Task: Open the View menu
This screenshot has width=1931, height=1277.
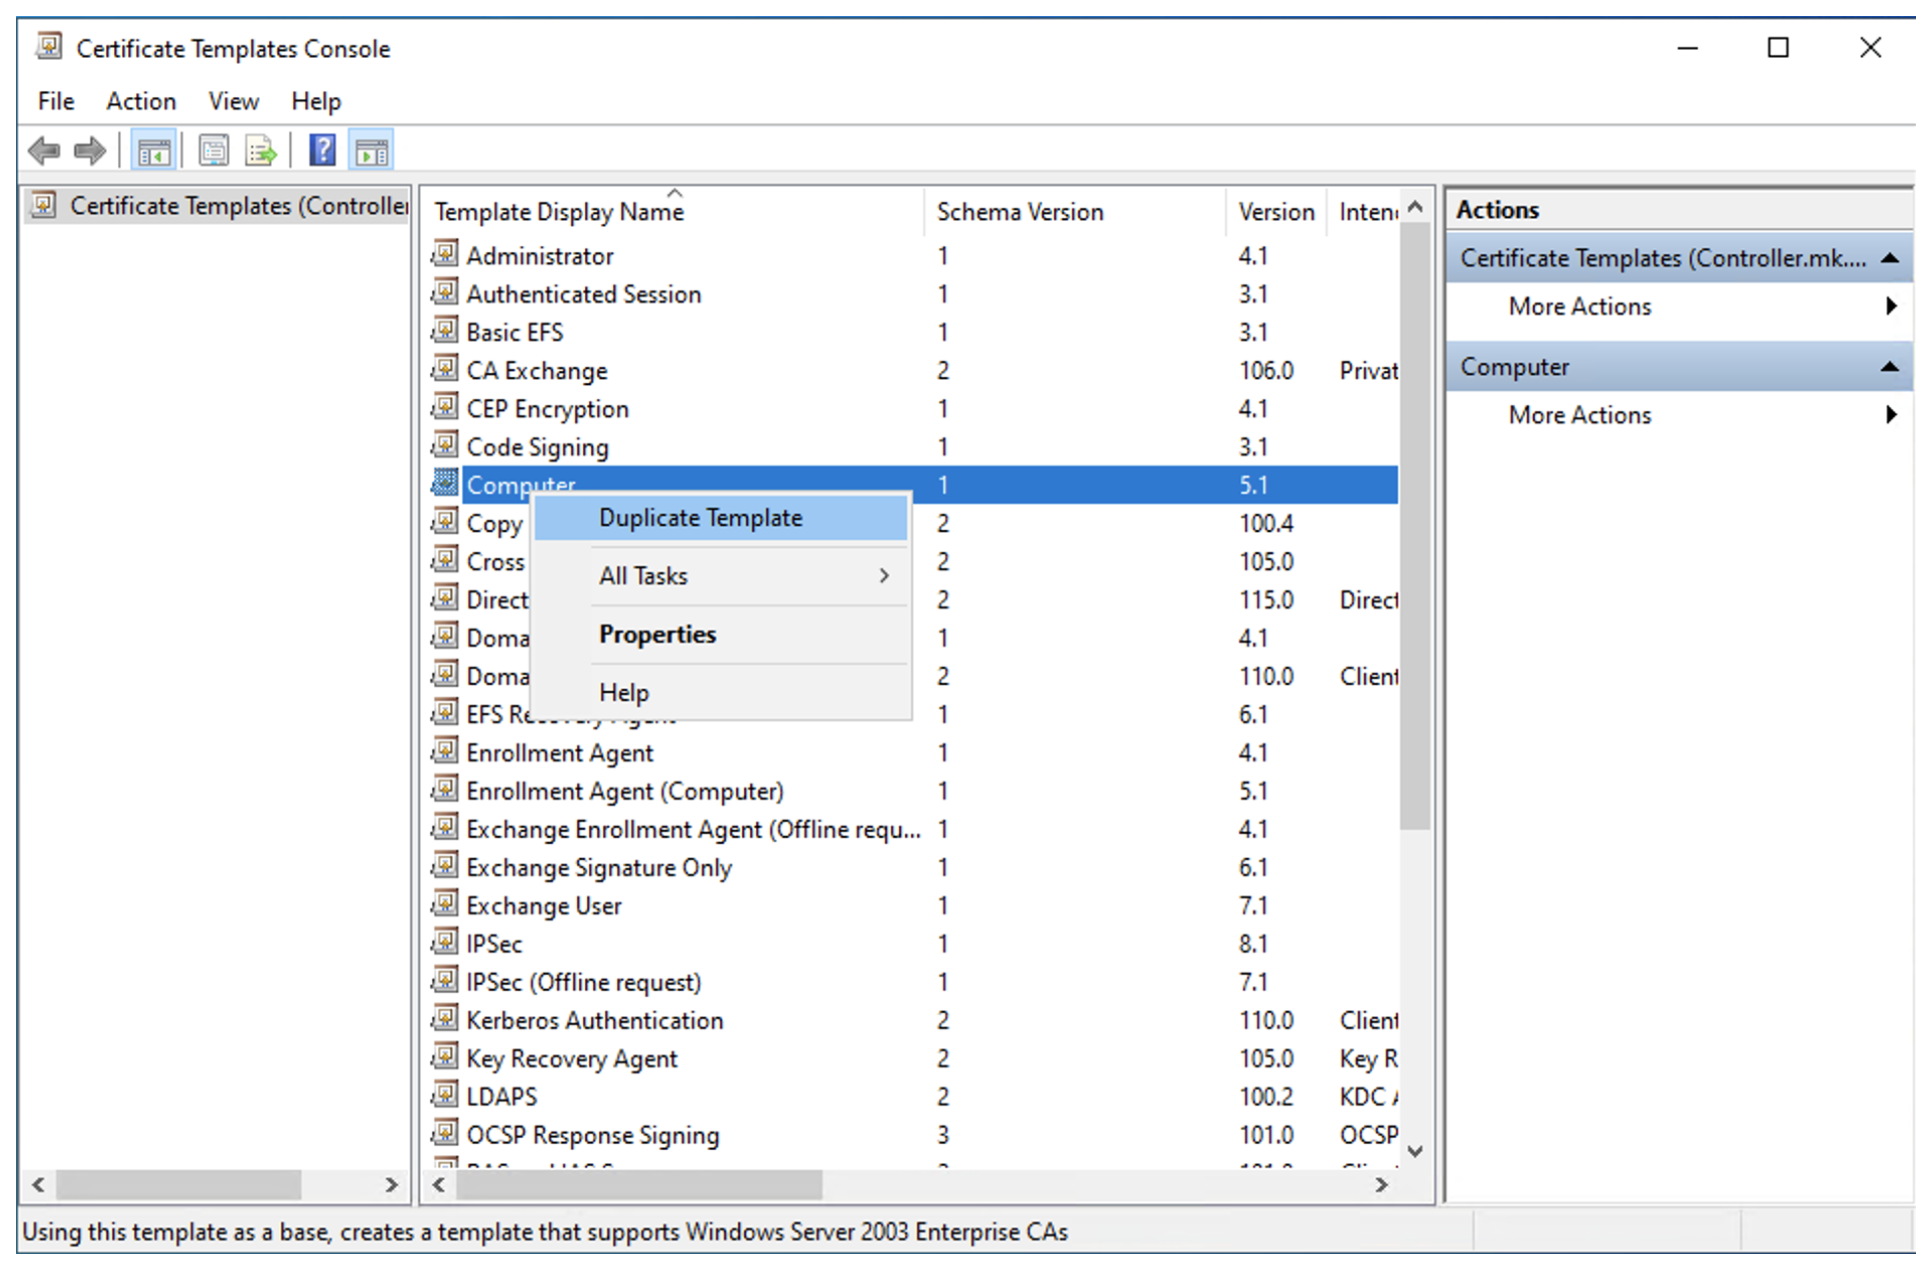Action: pyautogui.click(x=234, y=101)
